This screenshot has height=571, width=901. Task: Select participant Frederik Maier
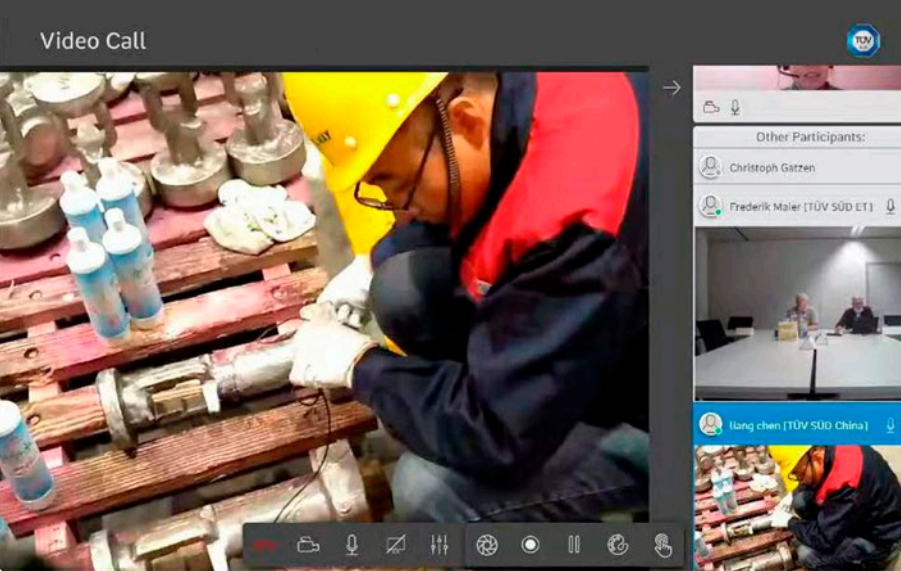point(800,207)
